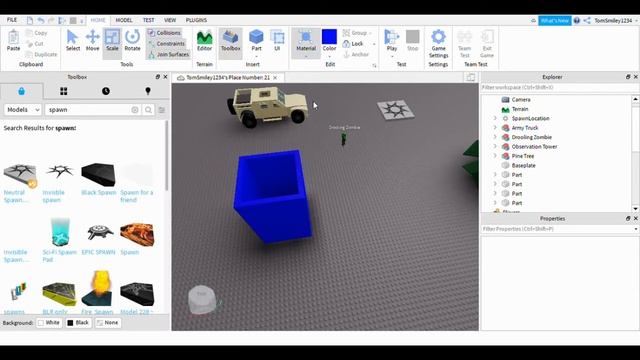Expand the SpawnLocation tree item

[x=495, y=118]
